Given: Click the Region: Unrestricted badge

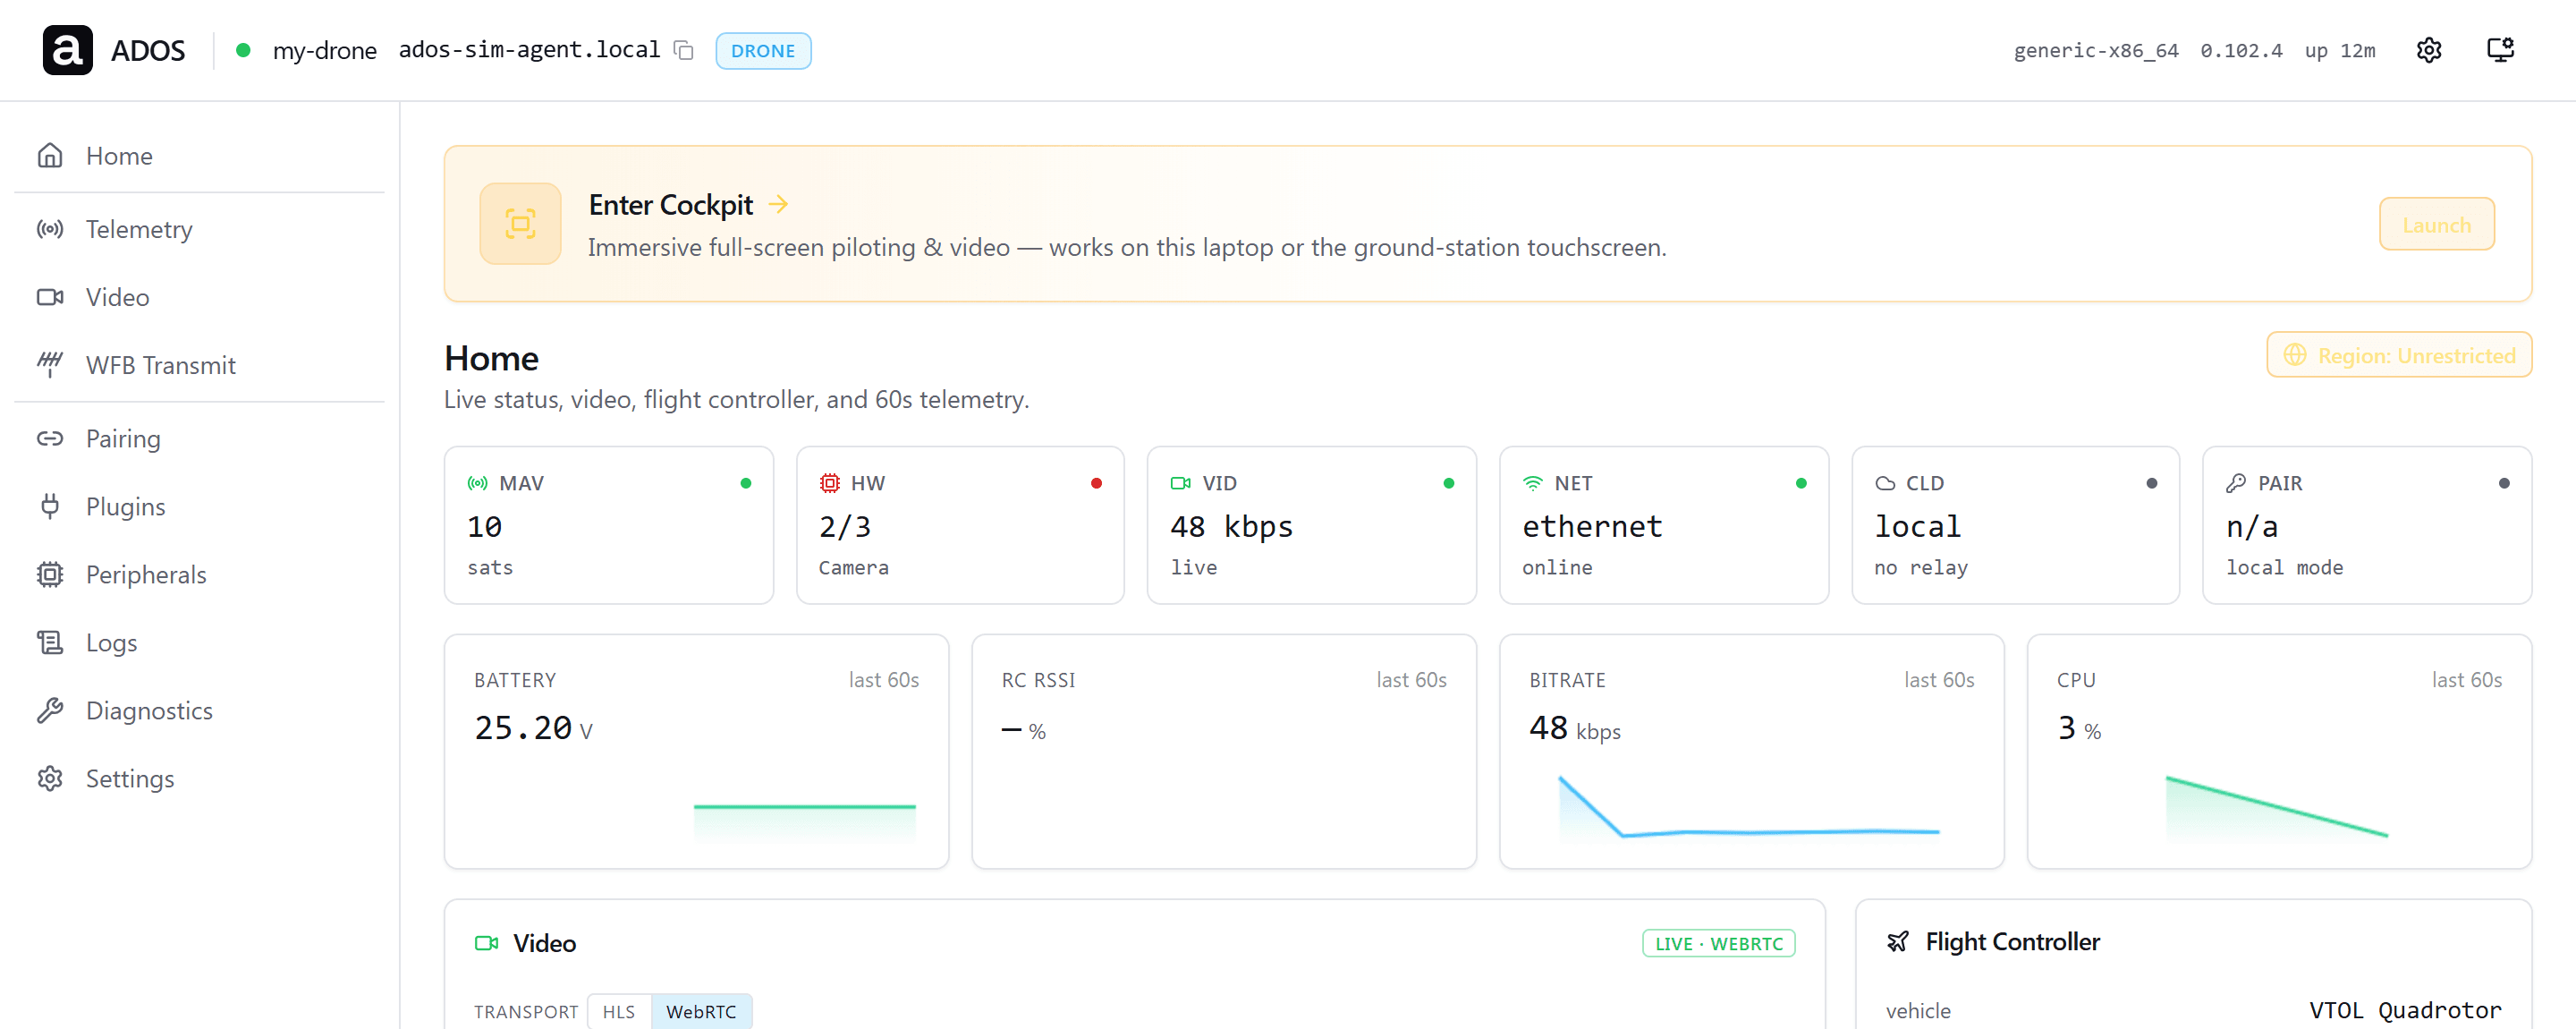Looking at the screenshot, I should point(2398,355).
